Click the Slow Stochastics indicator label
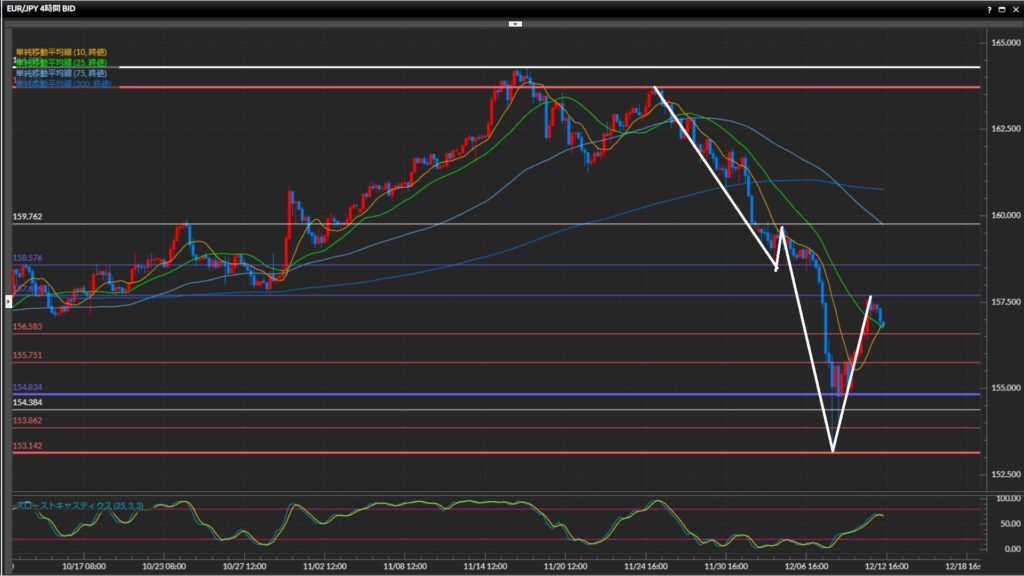Viewport: 1024px width, 576px height. pyautogui.click(x=79, y=506)
